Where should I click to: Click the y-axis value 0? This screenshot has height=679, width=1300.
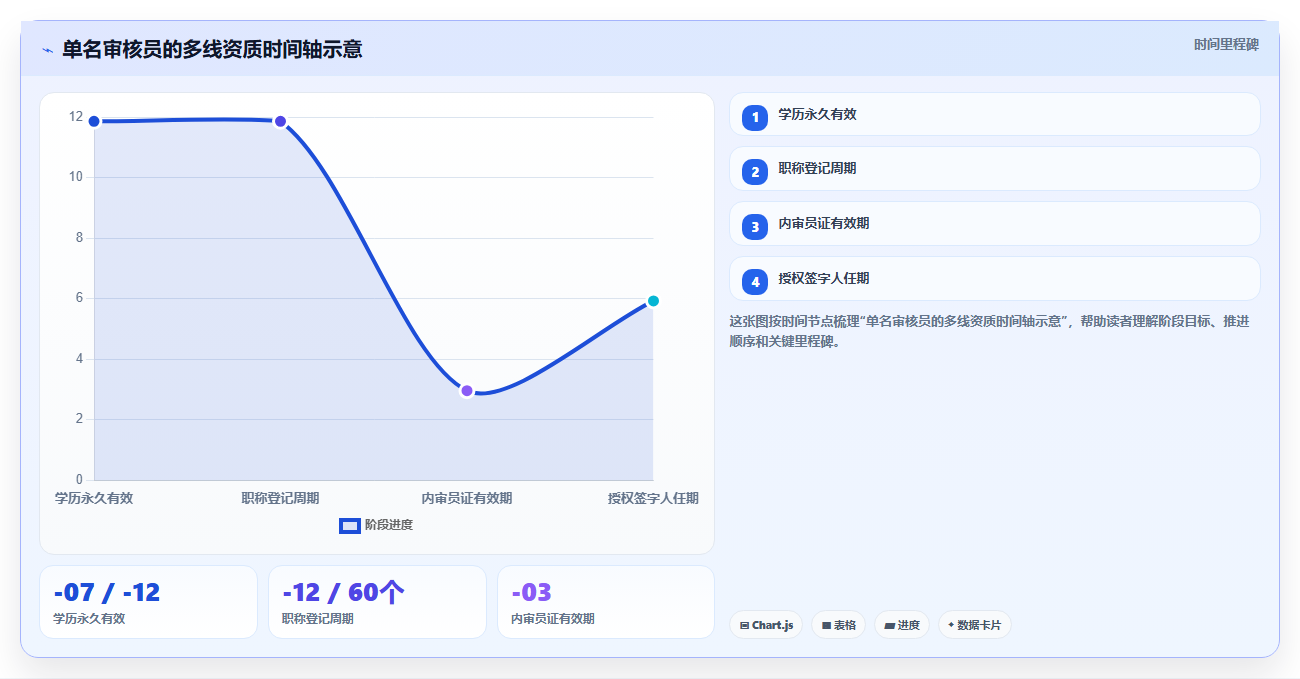click(79, 480)
